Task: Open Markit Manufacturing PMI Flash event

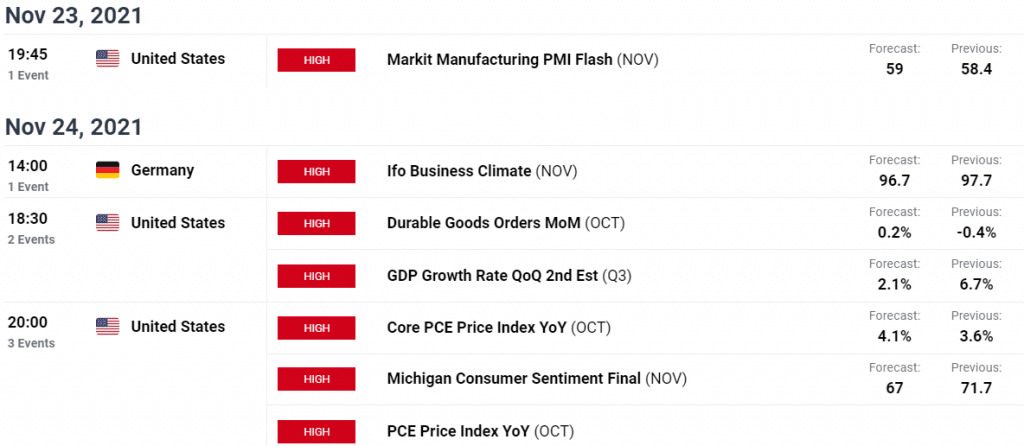Action: (x=522, y=59)
